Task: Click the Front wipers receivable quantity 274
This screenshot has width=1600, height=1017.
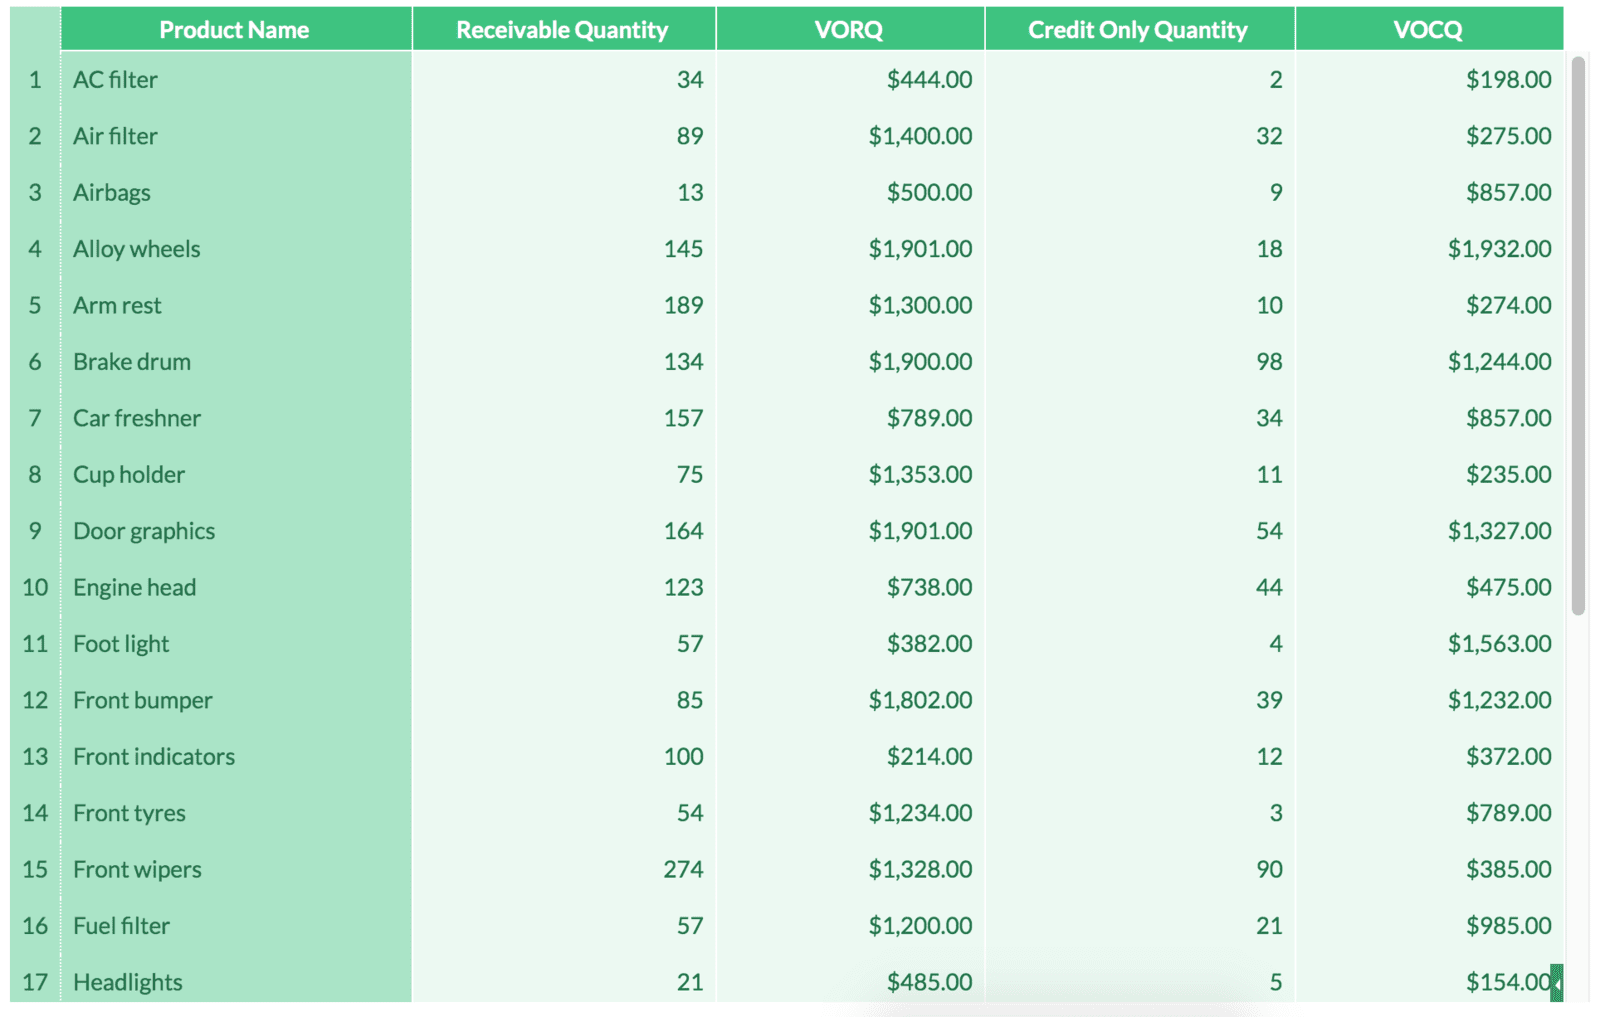Action: point(683,870)
